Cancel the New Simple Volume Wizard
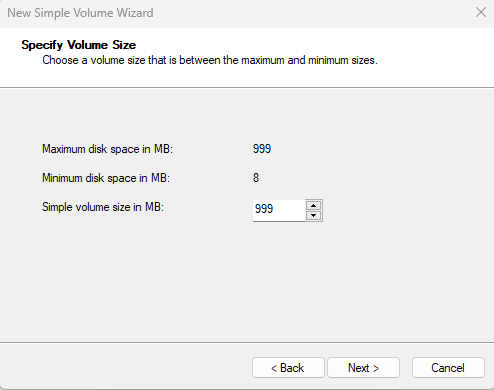Viewport: 494px width, 390px height. pos(448,368)
